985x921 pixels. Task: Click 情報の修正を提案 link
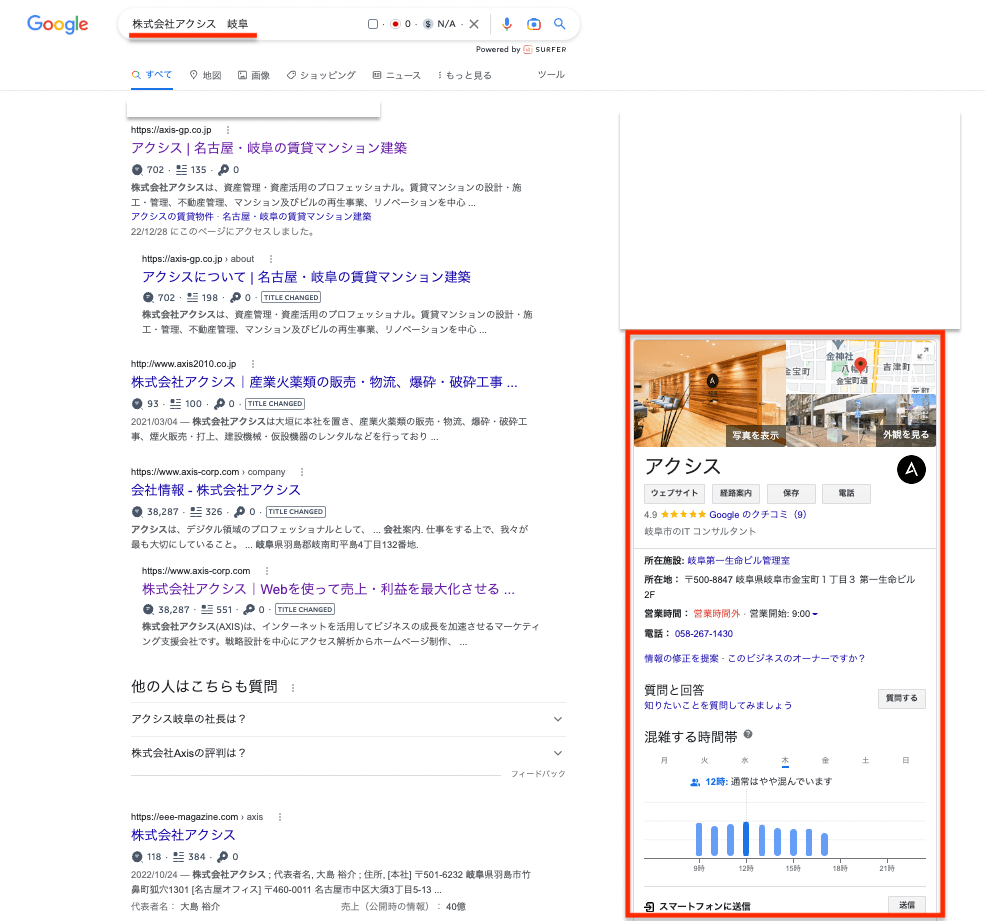[681, 658]
